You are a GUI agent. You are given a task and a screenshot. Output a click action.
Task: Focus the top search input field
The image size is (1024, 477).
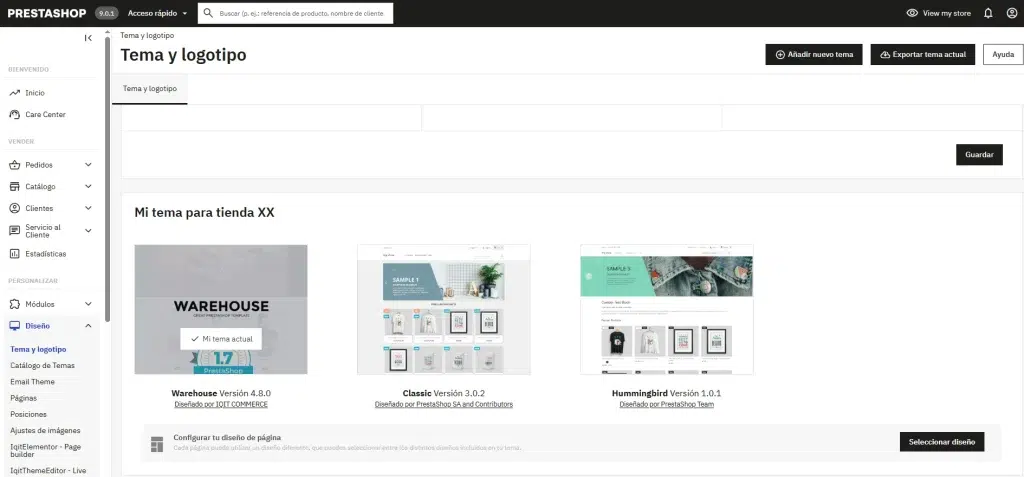click(x=295, y=13)
